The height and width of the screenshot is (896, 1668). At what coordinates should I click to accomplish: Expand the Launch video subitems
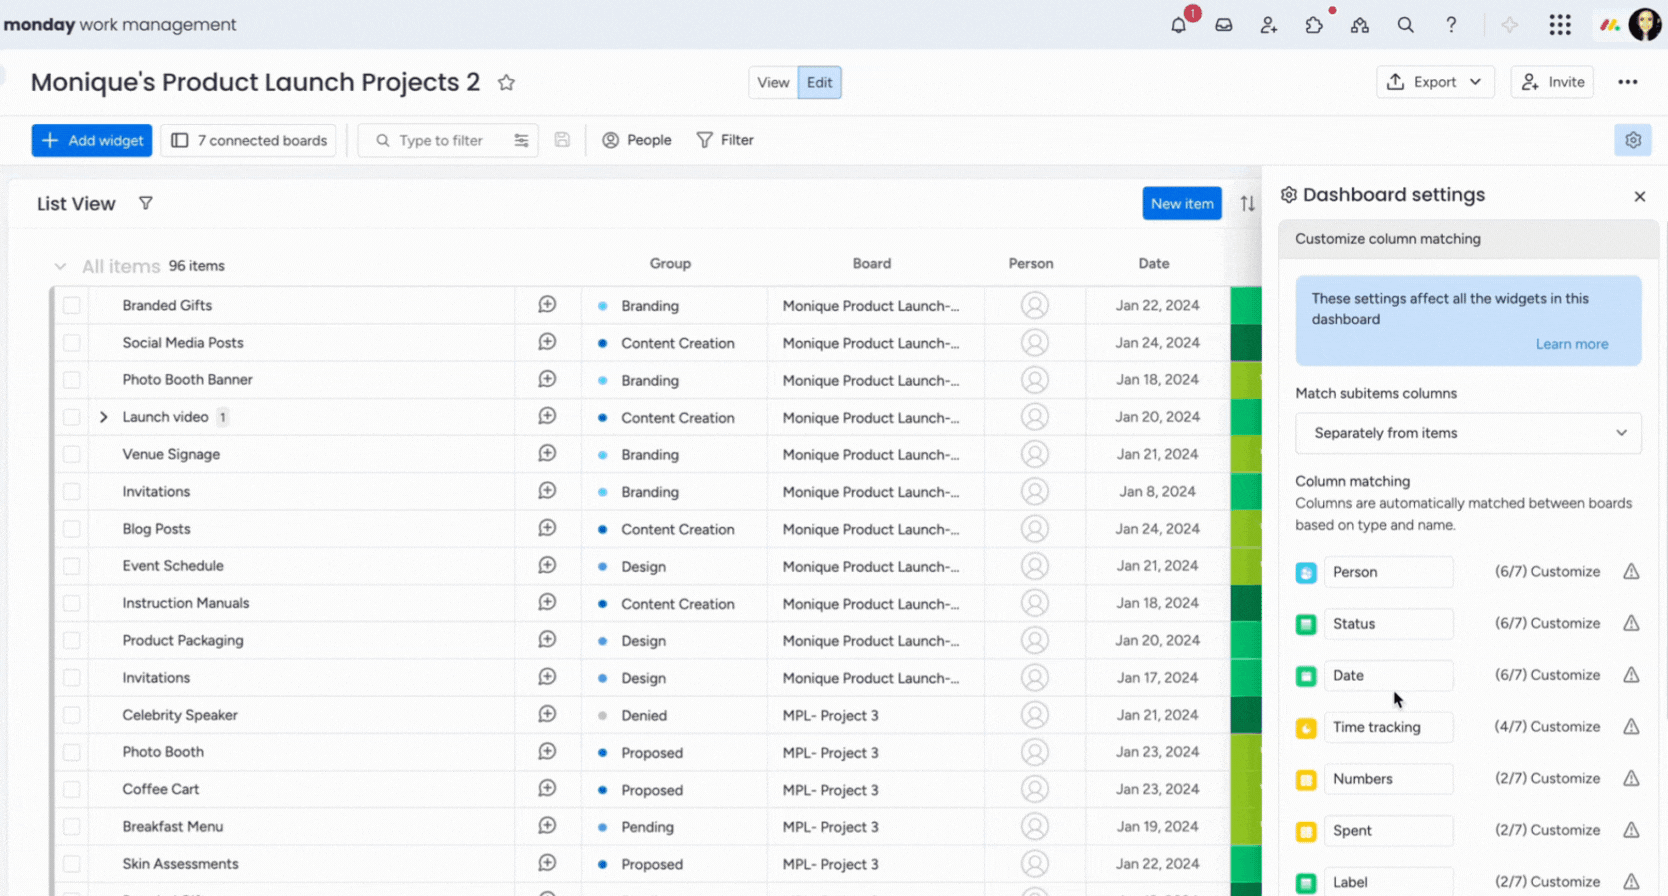pyautogui.click(x=103, y=417)
